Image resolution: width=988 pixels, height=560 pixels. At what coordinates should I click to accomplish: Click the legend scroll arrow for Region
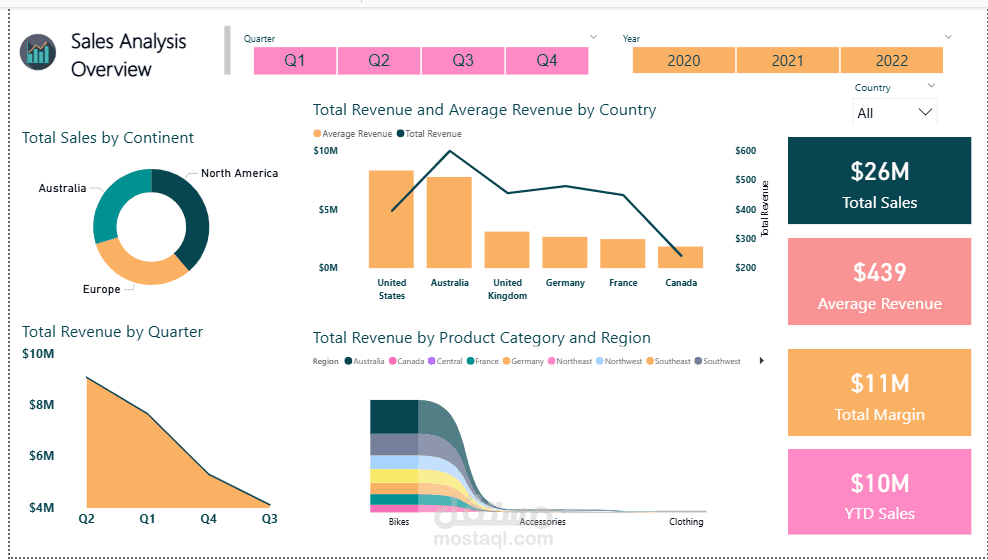point(762,361)
